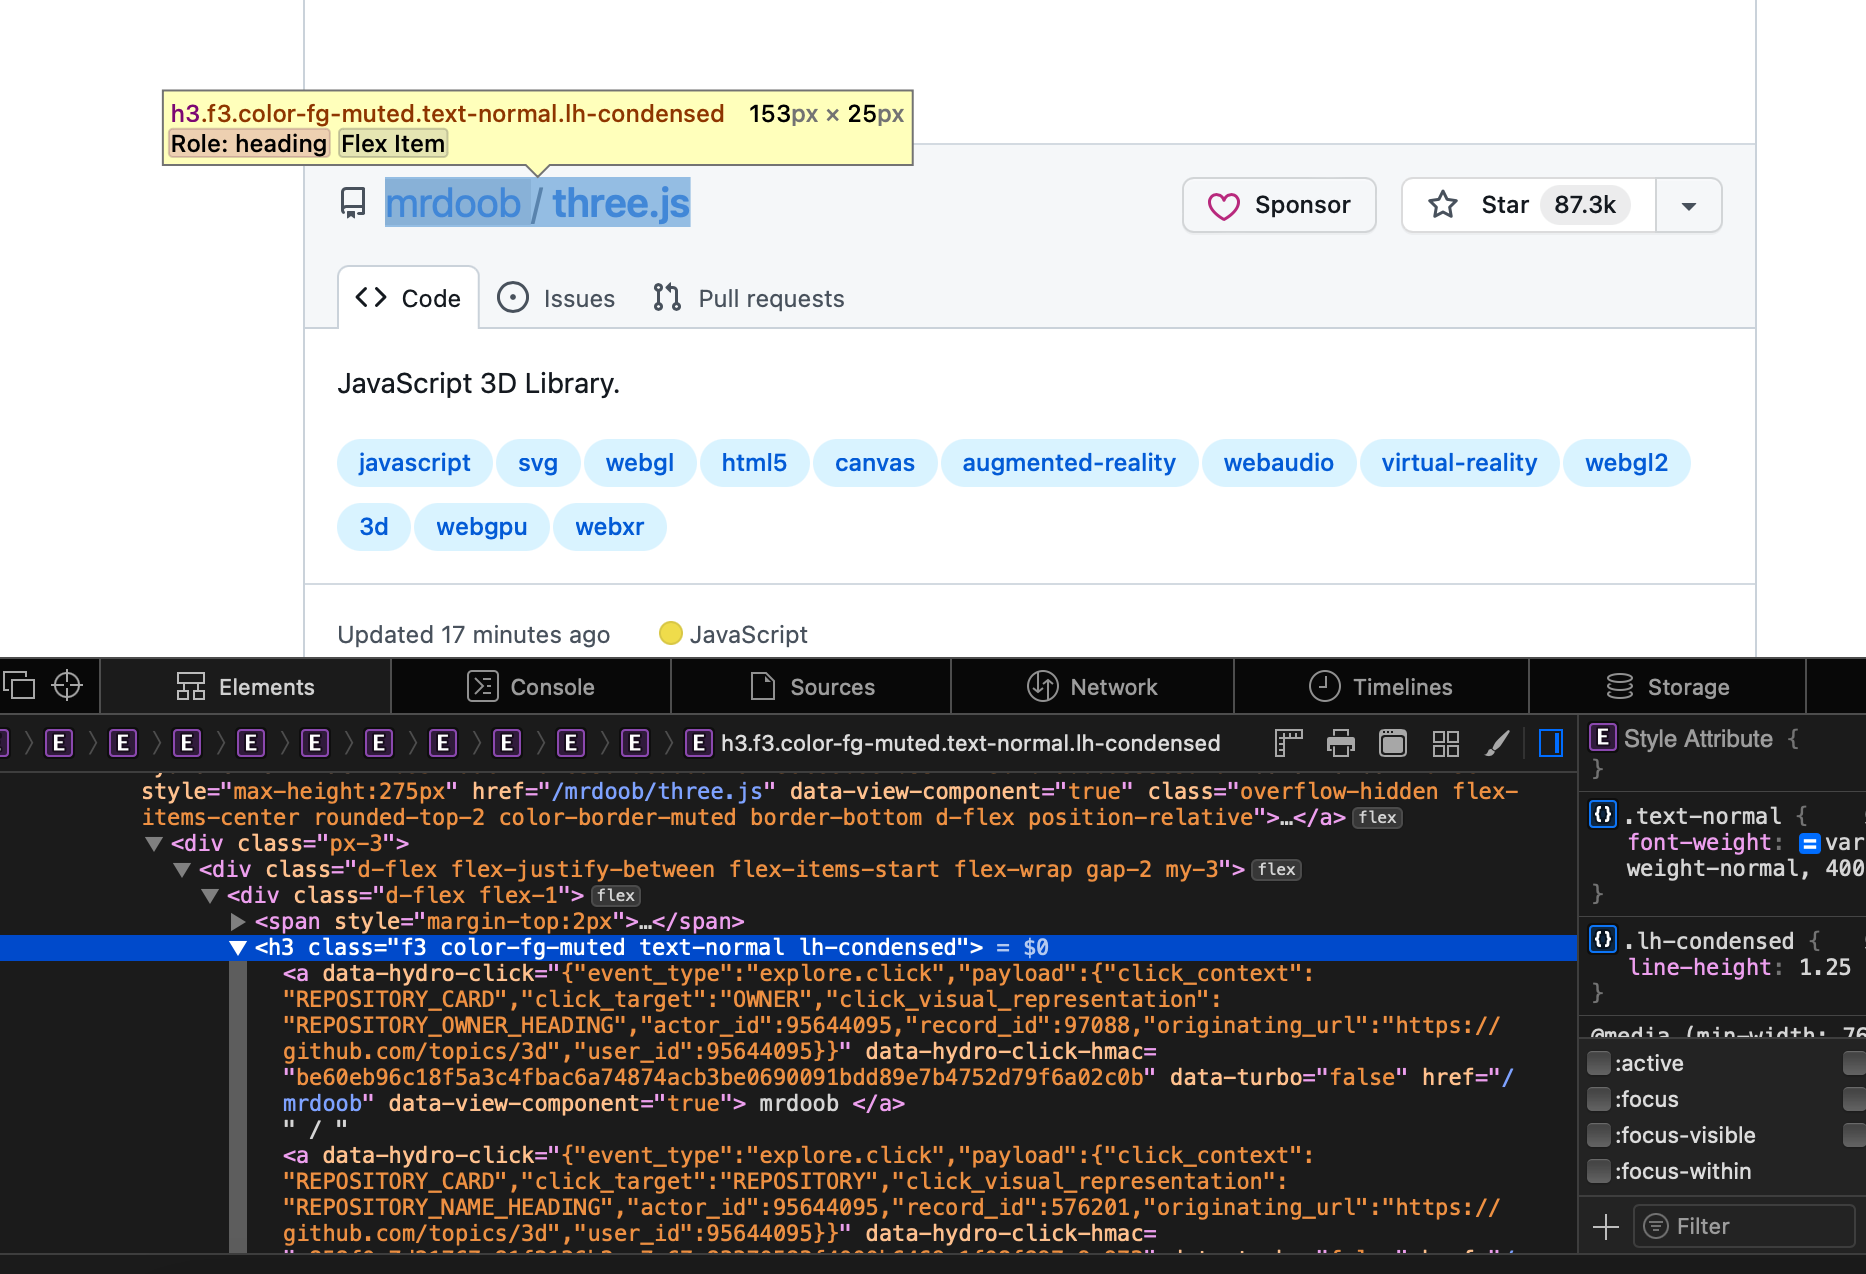Open the javascript topic tag
Image resolution: width=1866 pixels, height=1274 pixels.
pyautogui.click(x=414, y=463)
